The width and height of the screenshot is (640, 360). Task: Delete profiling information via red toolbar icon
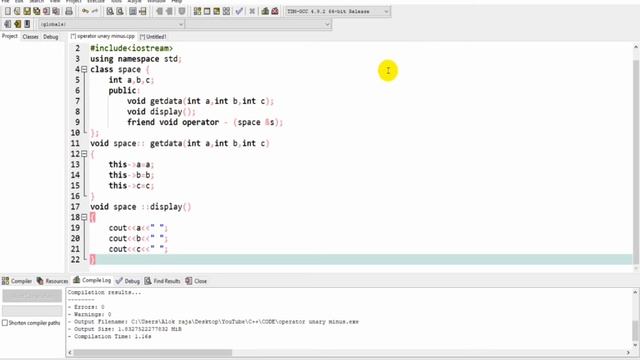pyautogui.click(x=275, y=11)
